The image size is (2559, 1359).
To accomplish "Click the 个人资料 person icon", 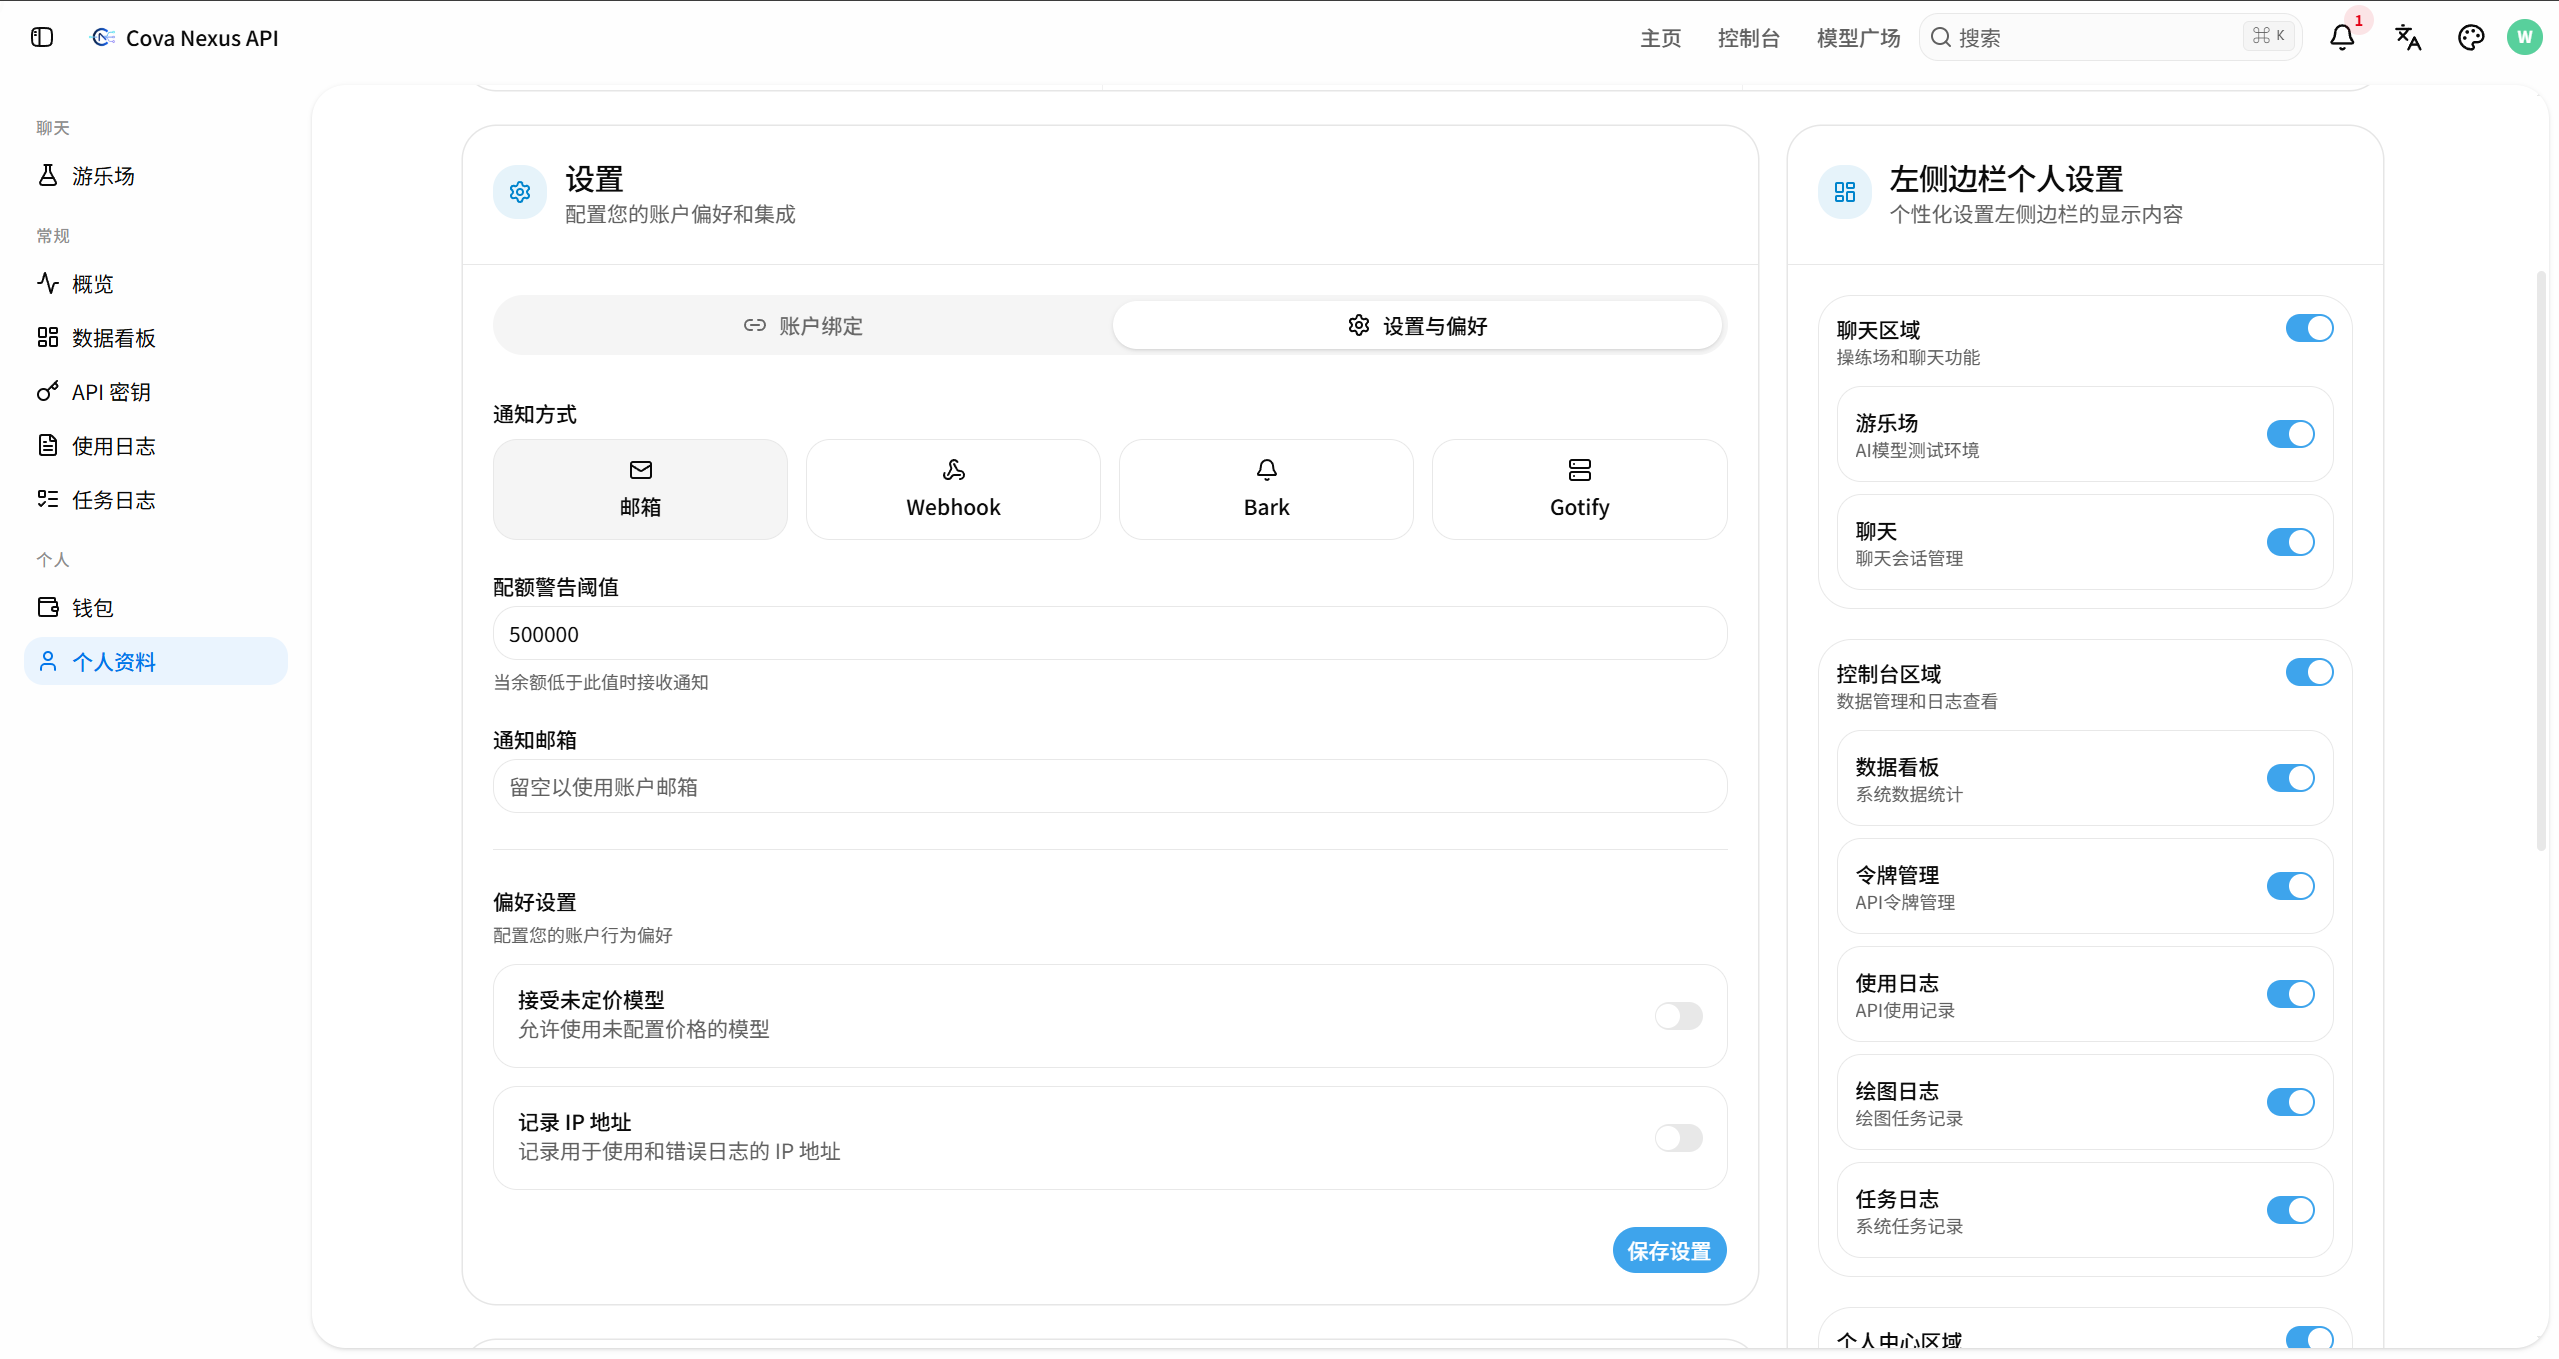I will click(x=48, y=661).
